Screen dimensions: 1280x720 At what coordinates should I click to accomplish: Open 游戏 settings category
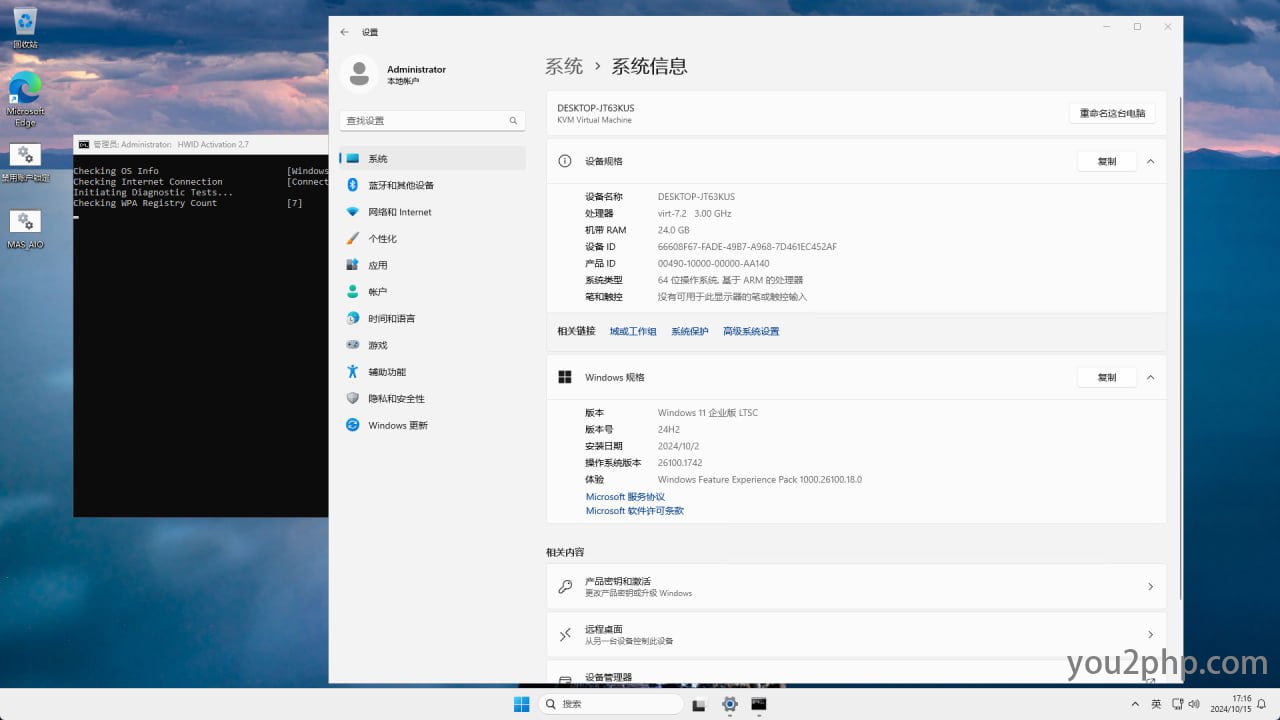click(432, 345)
